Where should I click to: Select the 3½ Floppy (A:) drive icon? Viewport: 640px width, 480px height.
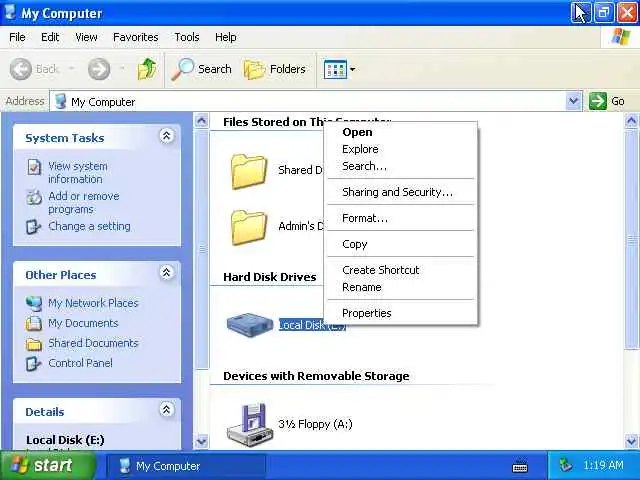pos(249,424)
